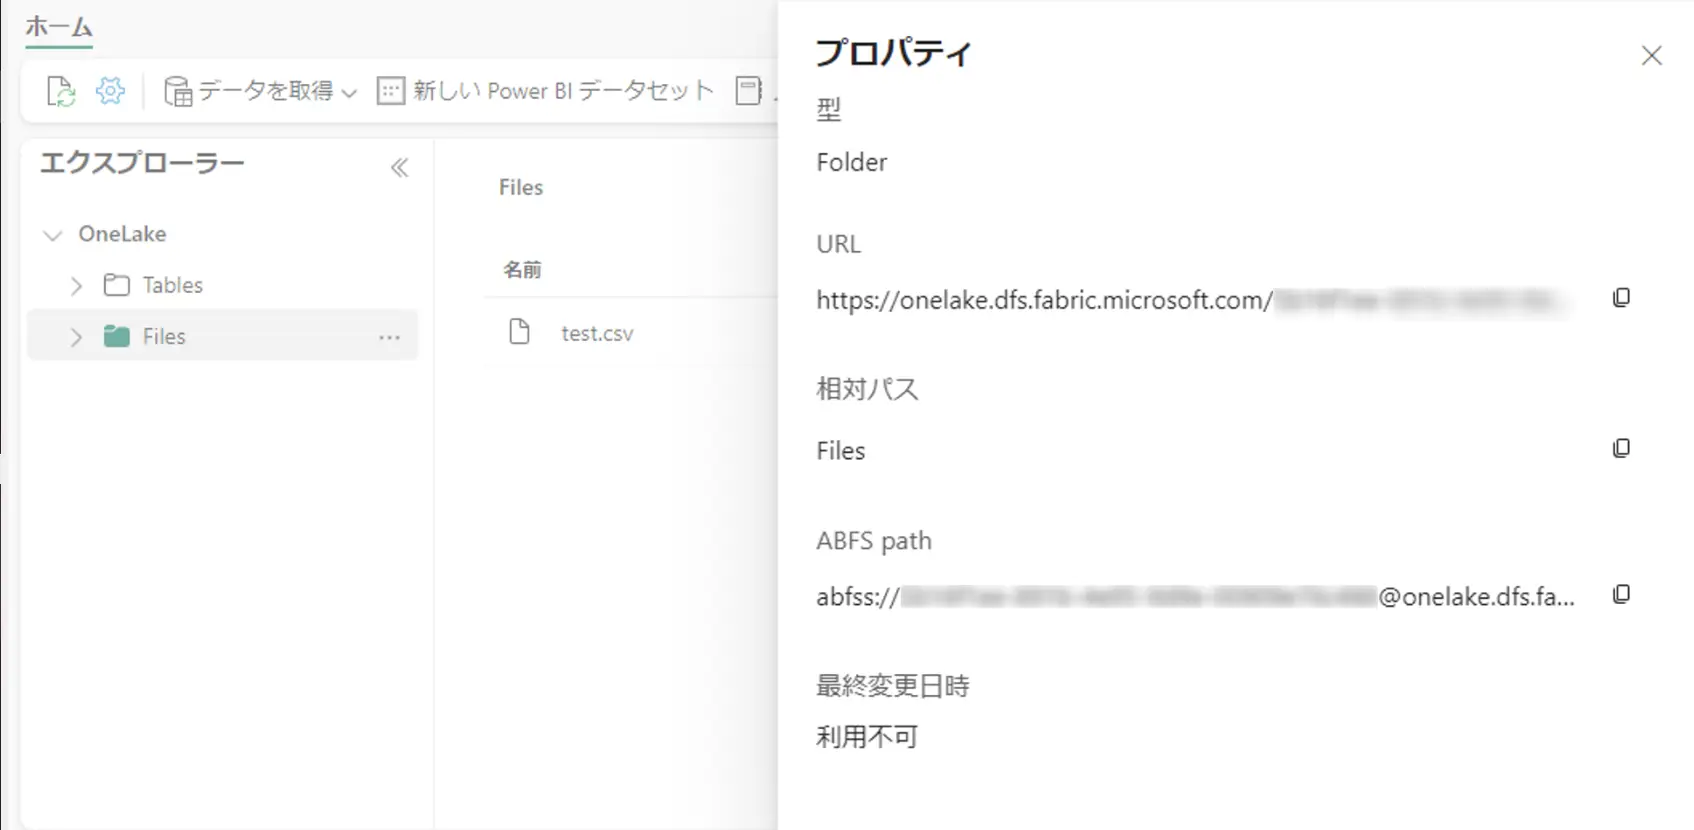
Task: Click the 相対パス label
Action: (x=867, y=389)
